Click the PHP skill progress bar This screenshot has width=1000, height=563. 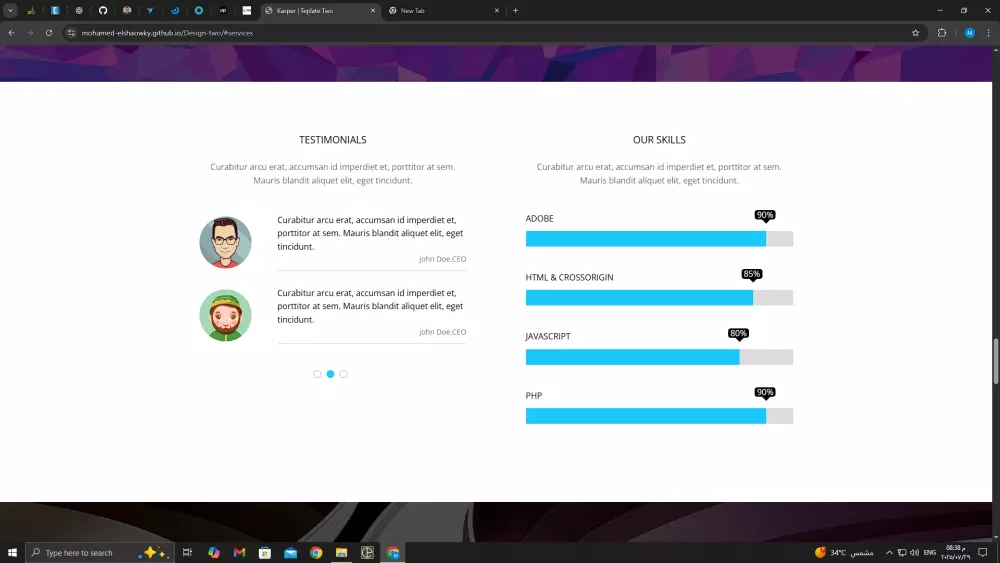coord(659,416)
